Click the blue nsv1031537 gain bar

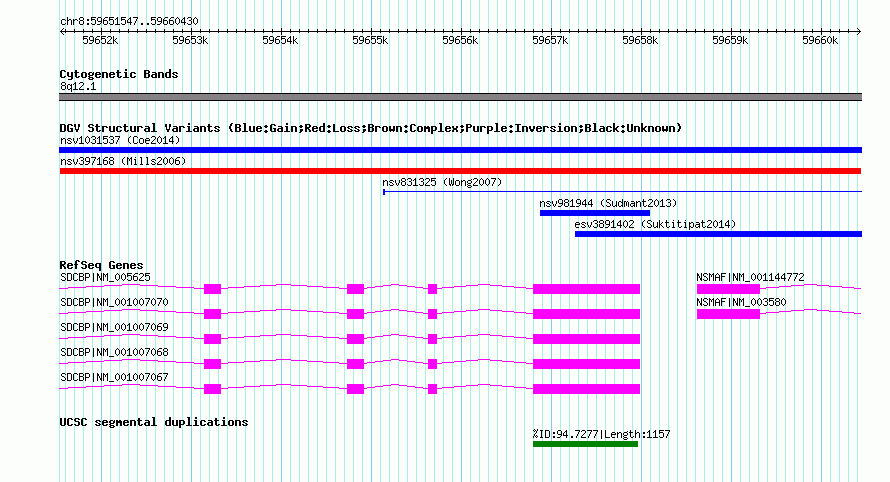tap(460, 150)
